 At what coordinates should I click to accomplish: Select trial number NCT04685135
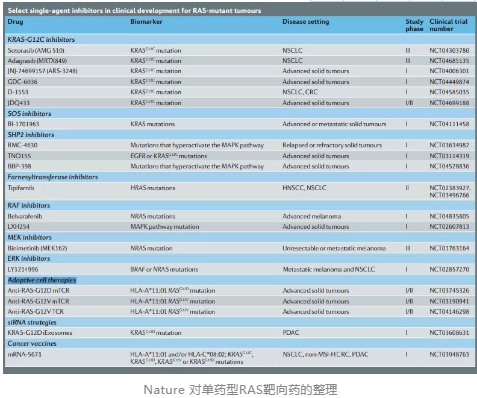pos(449,61)
